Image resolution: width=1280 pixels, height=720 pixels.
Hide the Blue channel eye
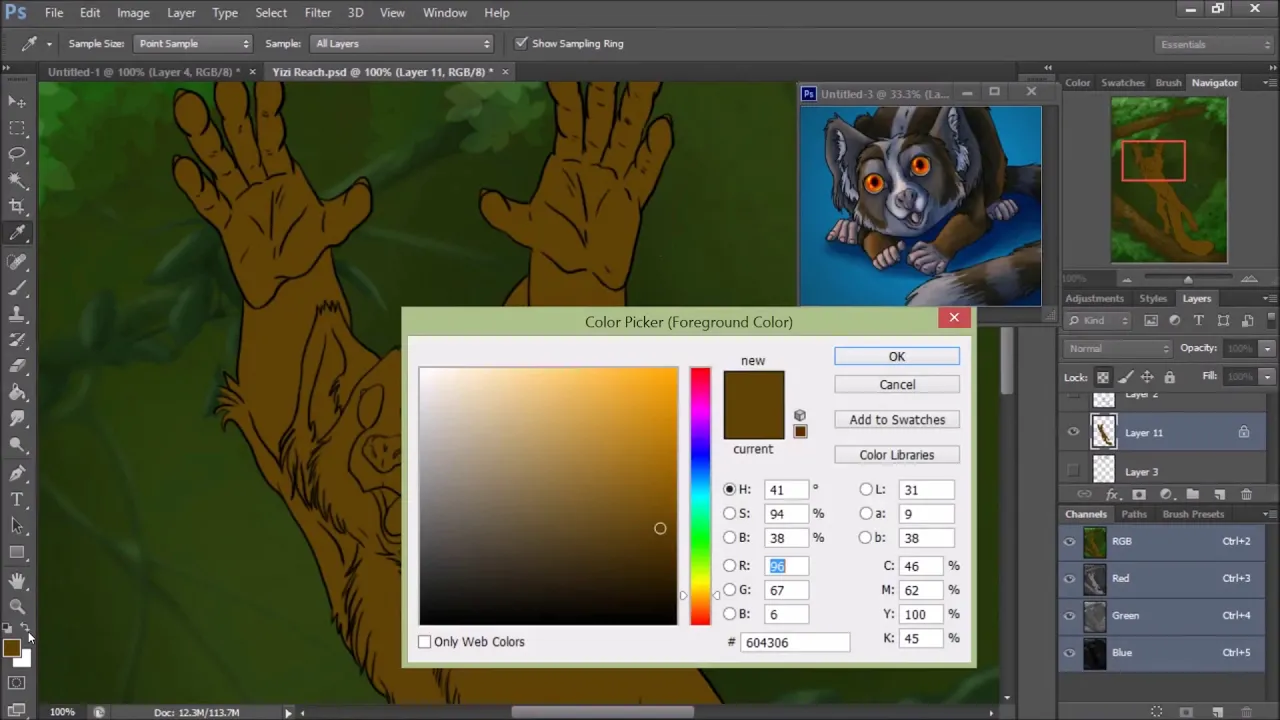coord(1070,652)
